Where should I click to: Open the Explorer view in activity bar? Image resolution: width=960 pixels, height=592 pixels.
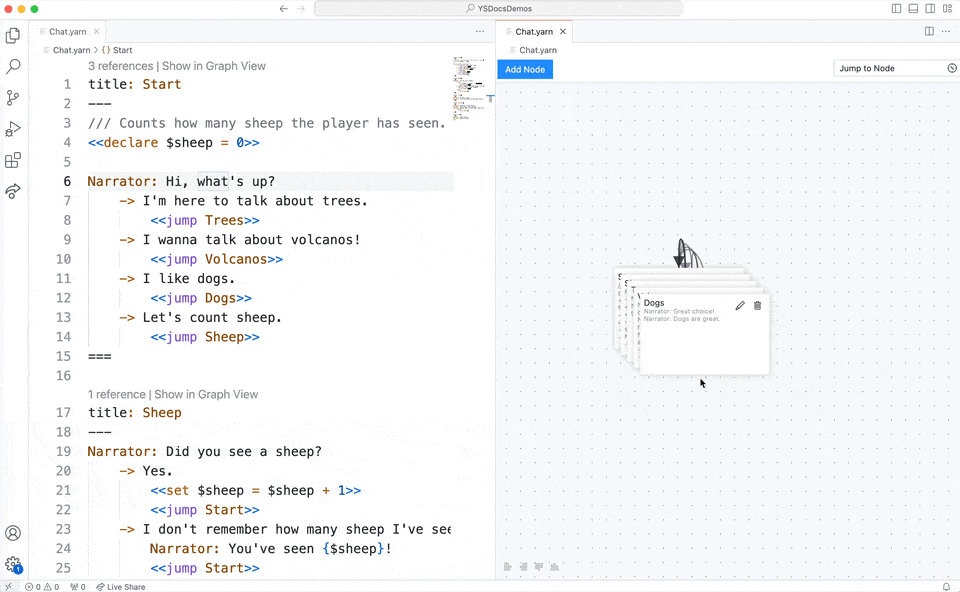tap(13, 36)
